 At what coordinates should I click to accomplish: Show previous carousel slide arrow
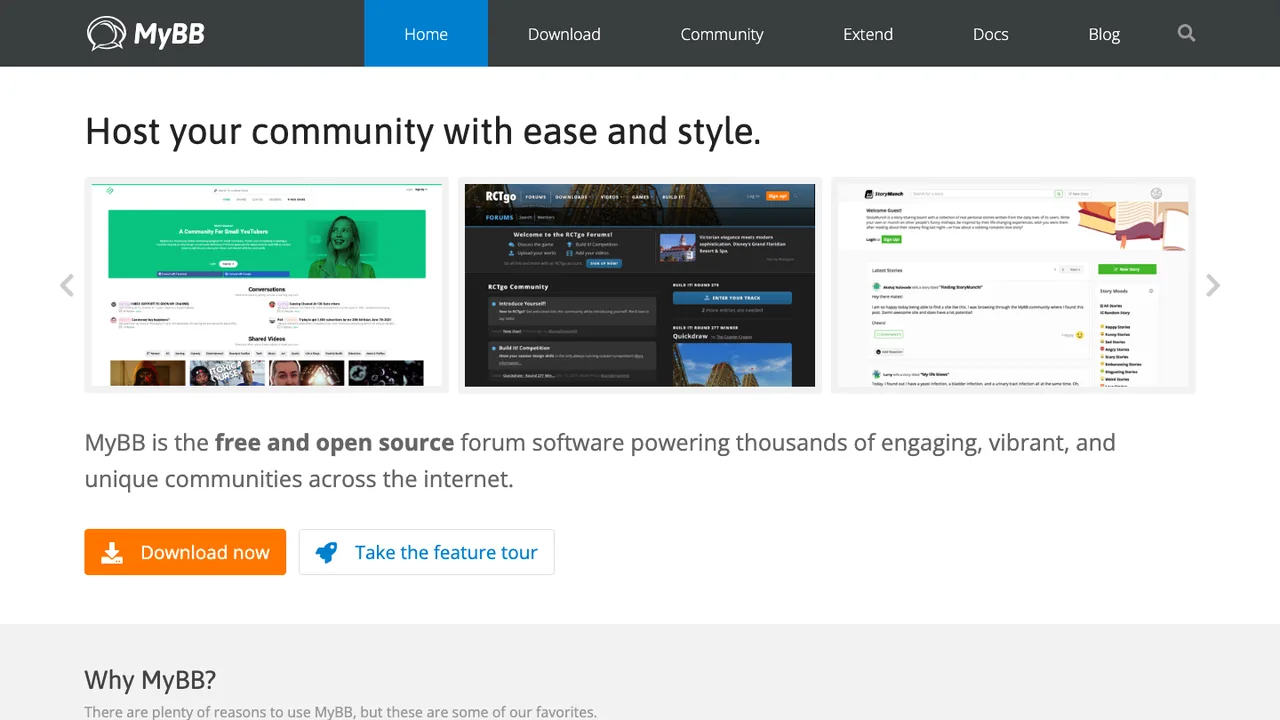[67, 286]
